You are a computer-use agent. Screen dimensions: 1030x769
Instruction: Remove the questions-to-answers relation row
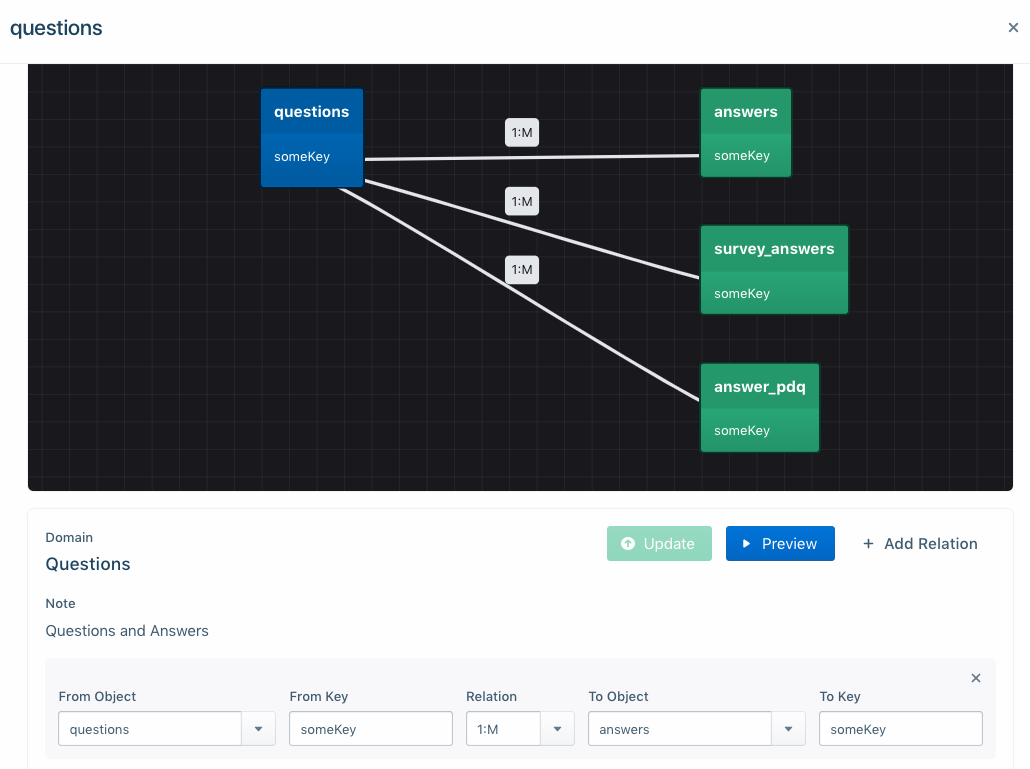pyautogui.click(x=976, y=679)
